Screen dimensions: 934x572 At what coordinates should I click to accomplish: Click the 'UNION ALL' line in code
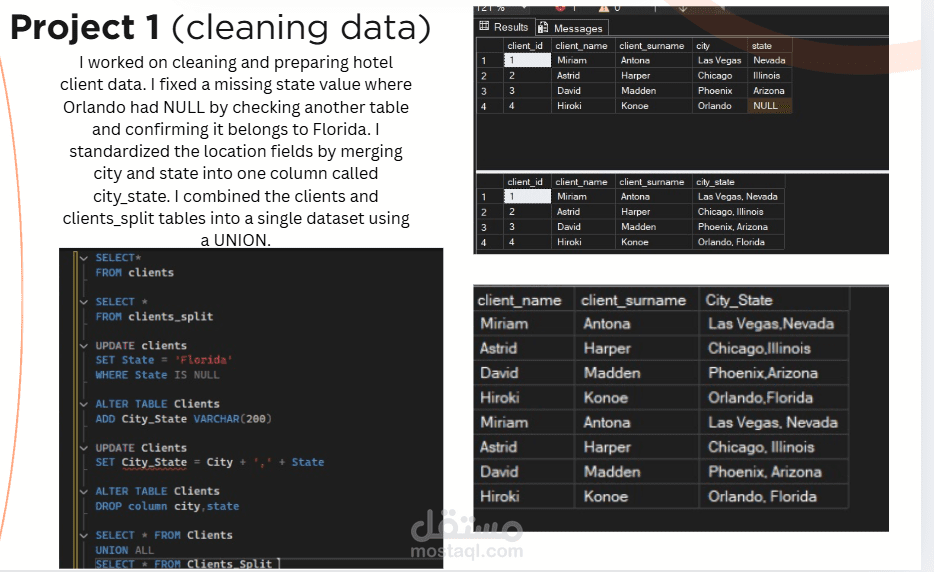pos(124,550)
